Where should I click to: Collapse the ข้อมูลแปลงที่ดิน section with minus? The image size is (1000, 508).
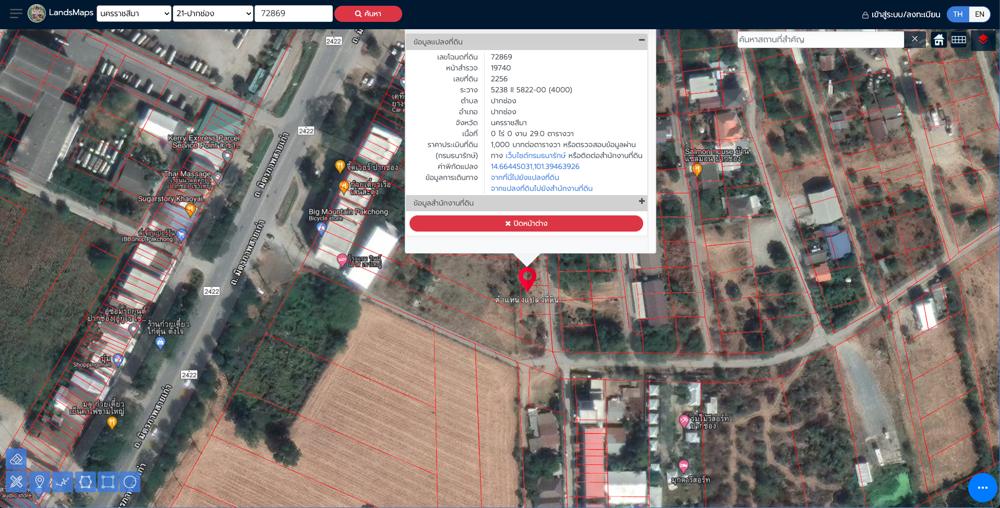pos(642,41)
